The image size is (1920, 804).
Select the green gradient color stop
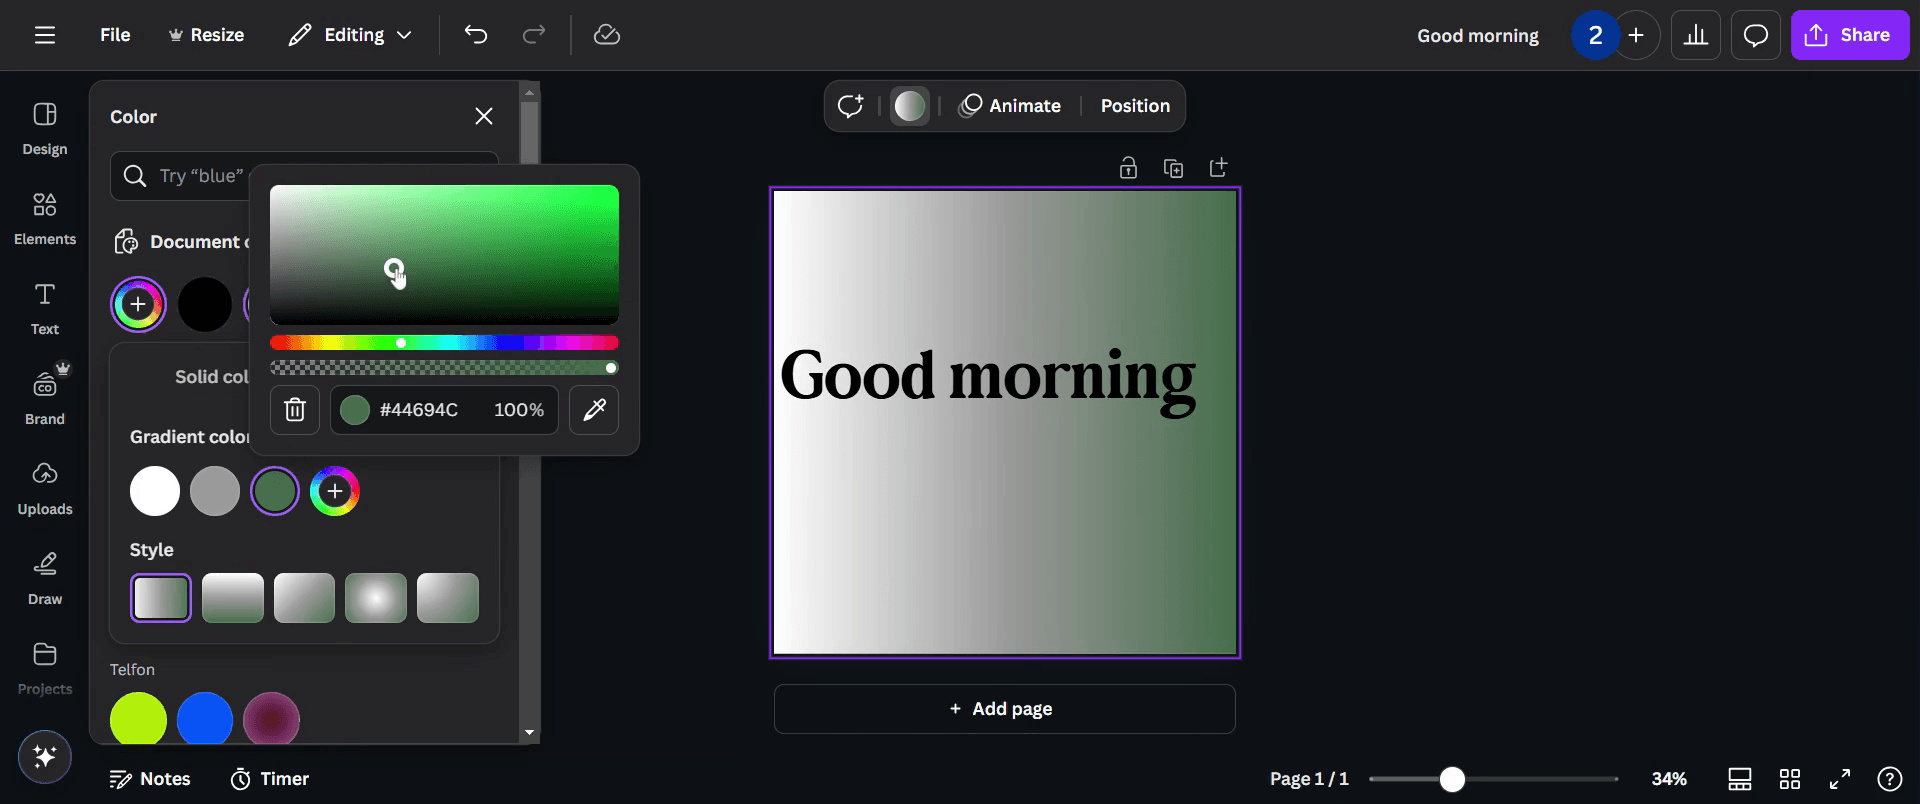[275, 491]
